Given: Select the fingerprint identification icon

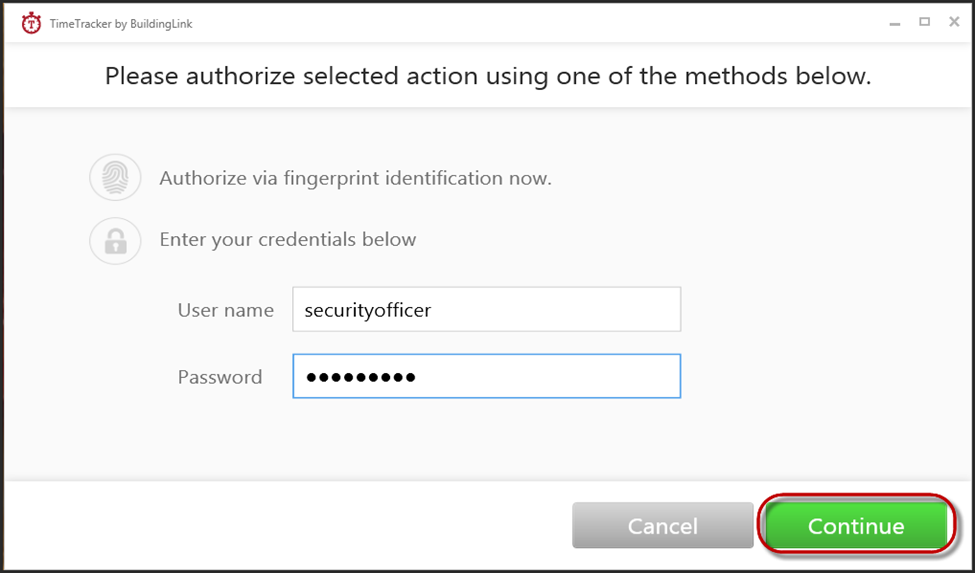Looking at the screenshot, I should click(x=115, y=178).
